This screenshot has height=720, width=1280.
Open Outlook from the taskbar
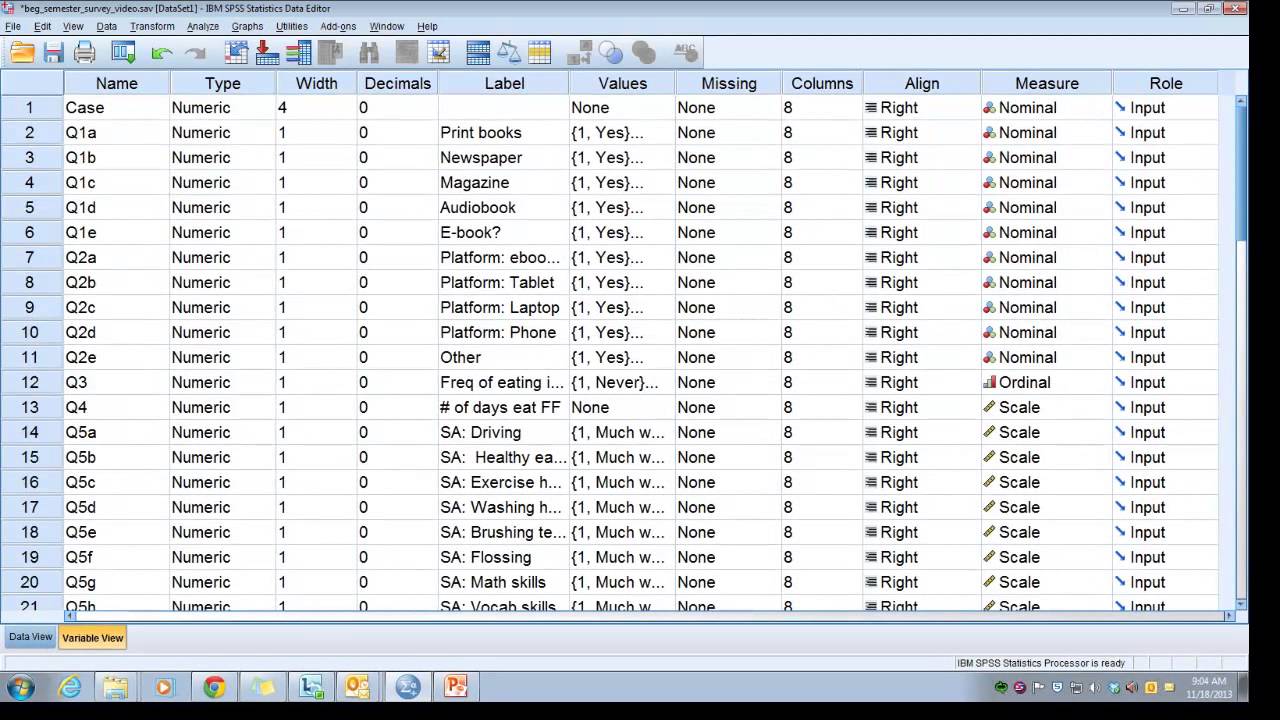point(357,687)
